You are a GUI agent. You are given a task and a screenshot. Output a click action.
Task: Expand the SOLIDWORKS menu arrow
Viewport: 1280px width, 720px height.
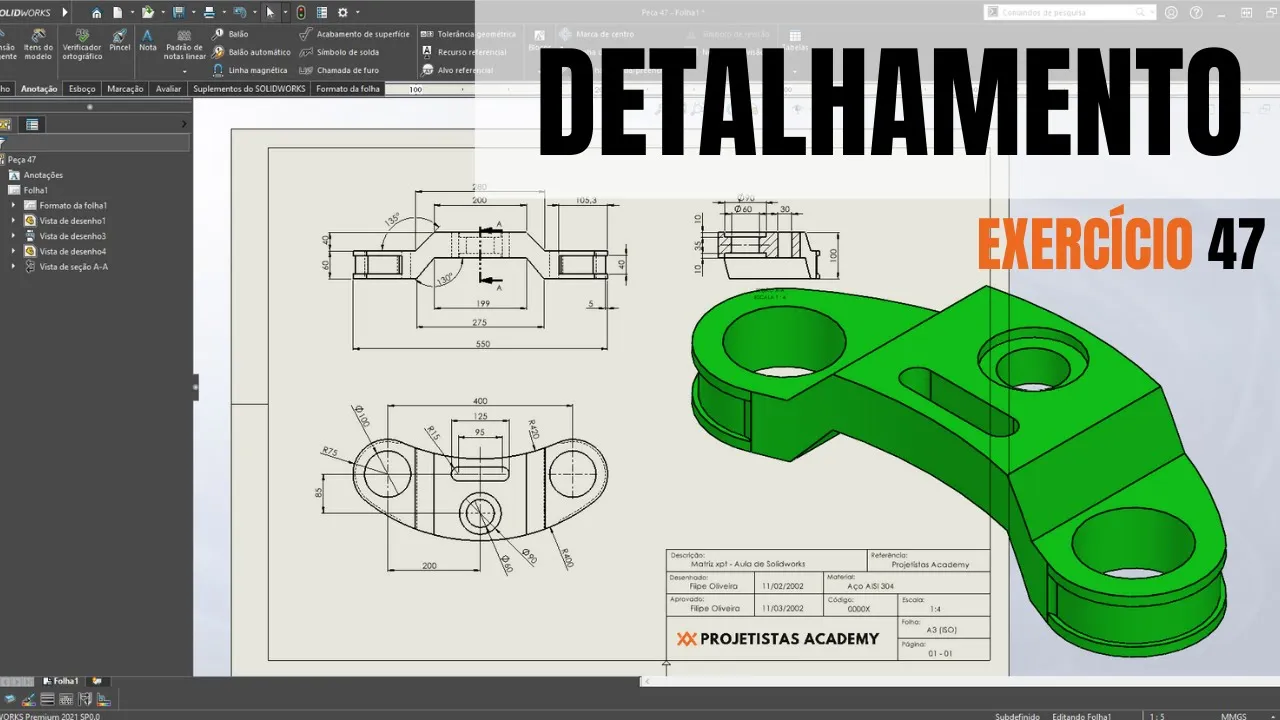(65, 13)
